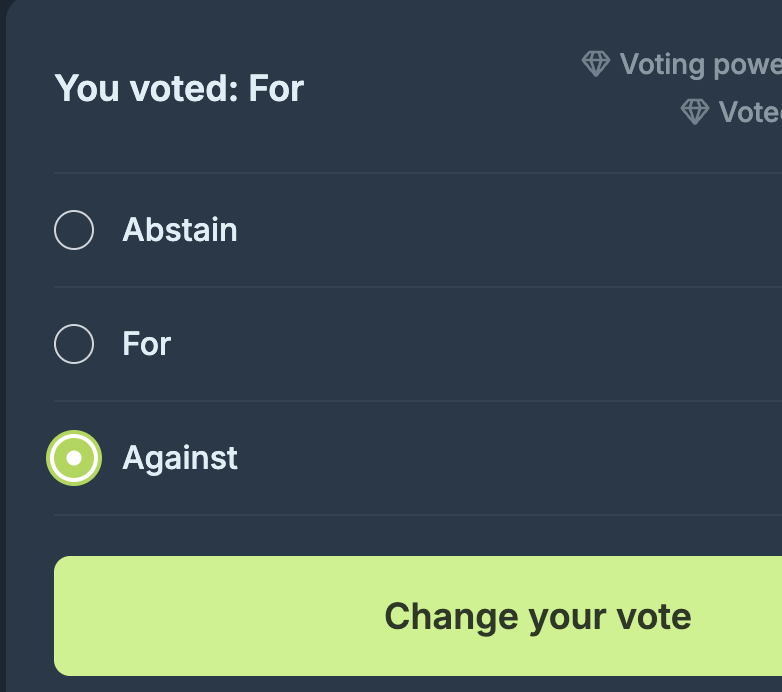Click the white dot inside the Against radio

click(74, 458)
